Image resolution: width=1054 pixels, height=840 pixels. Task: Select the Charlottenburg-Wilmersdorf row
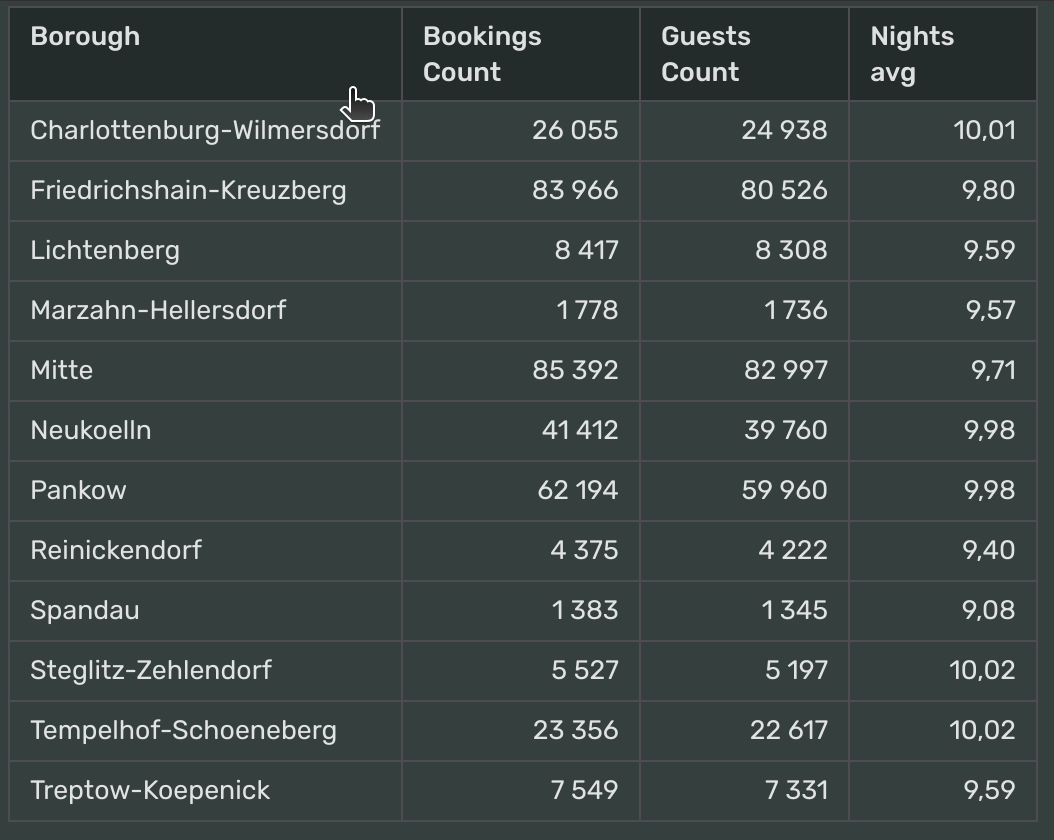(x=523, y=131)
